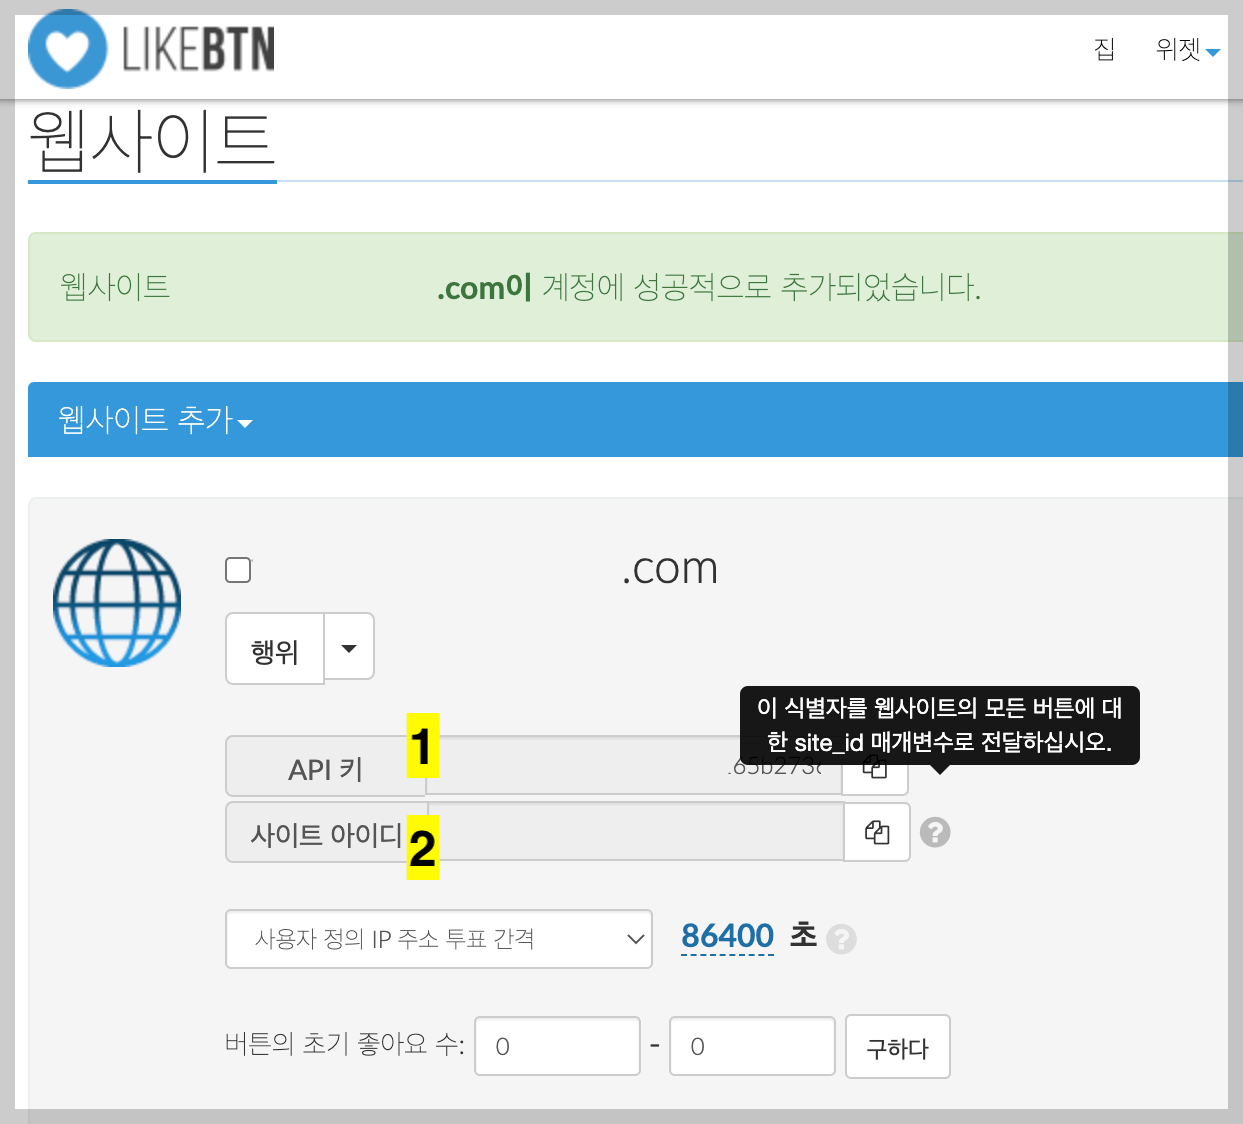Copy the 사이트 아이디 value
The height and width of the screenshot is (1124, 1243).
click(876, 832)
